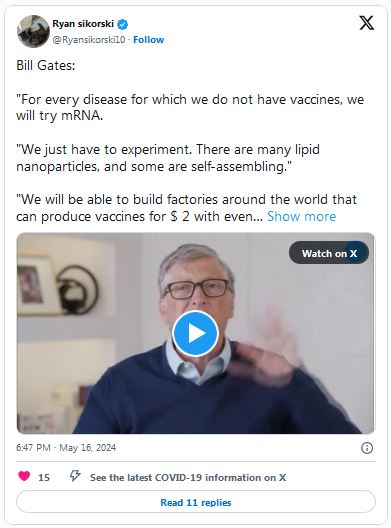The width and height of the screenshot is (391, 528).
Task: Click the lightning bolt icon beside the COVID-19 notice
Action: coord(75,476)
